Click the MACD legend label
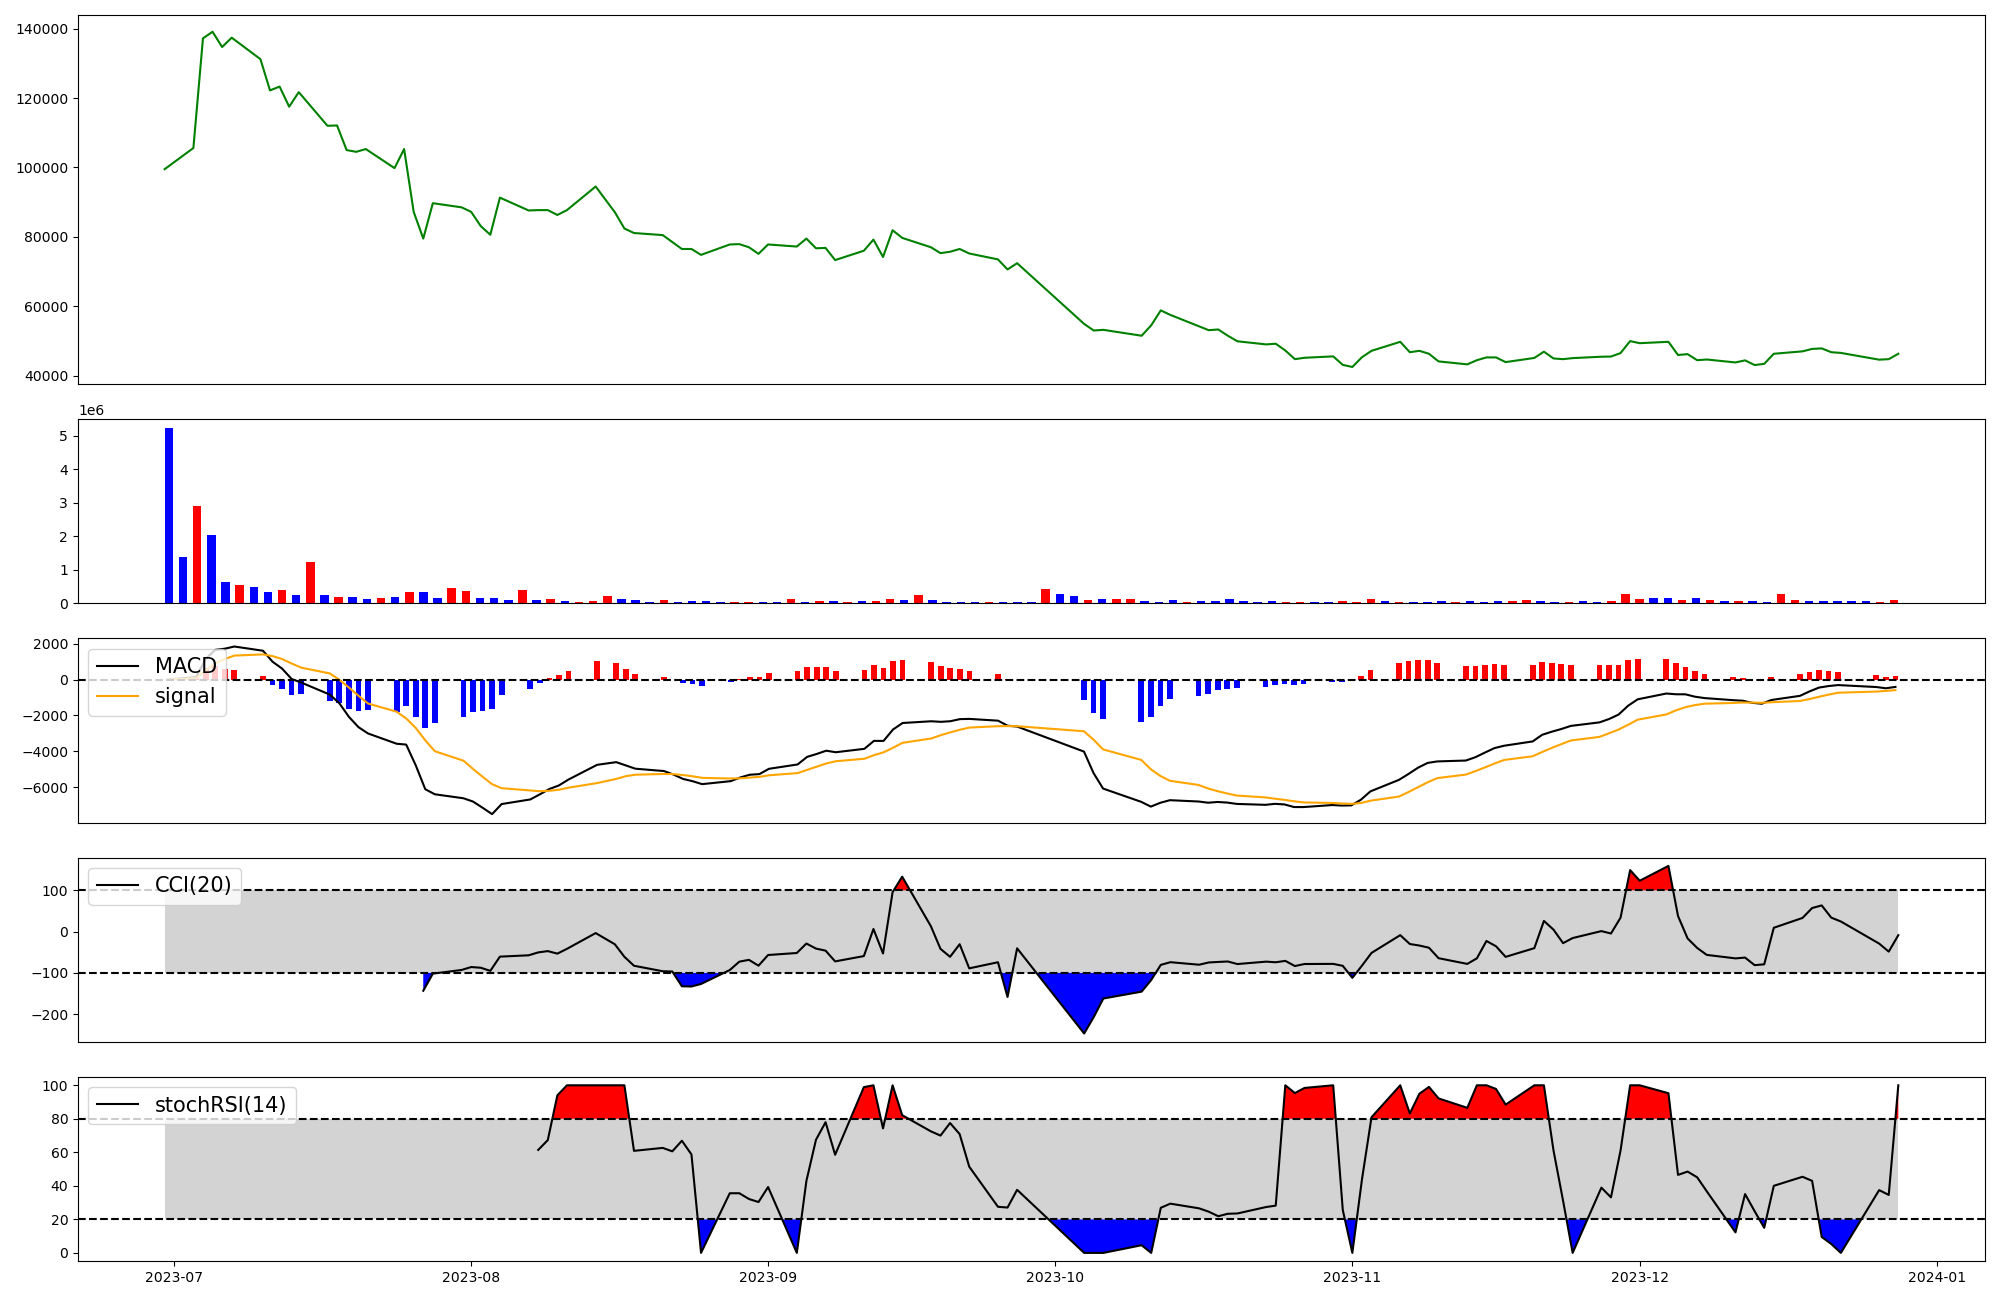Screen dimensions: 2000x1300 point(185,666)
